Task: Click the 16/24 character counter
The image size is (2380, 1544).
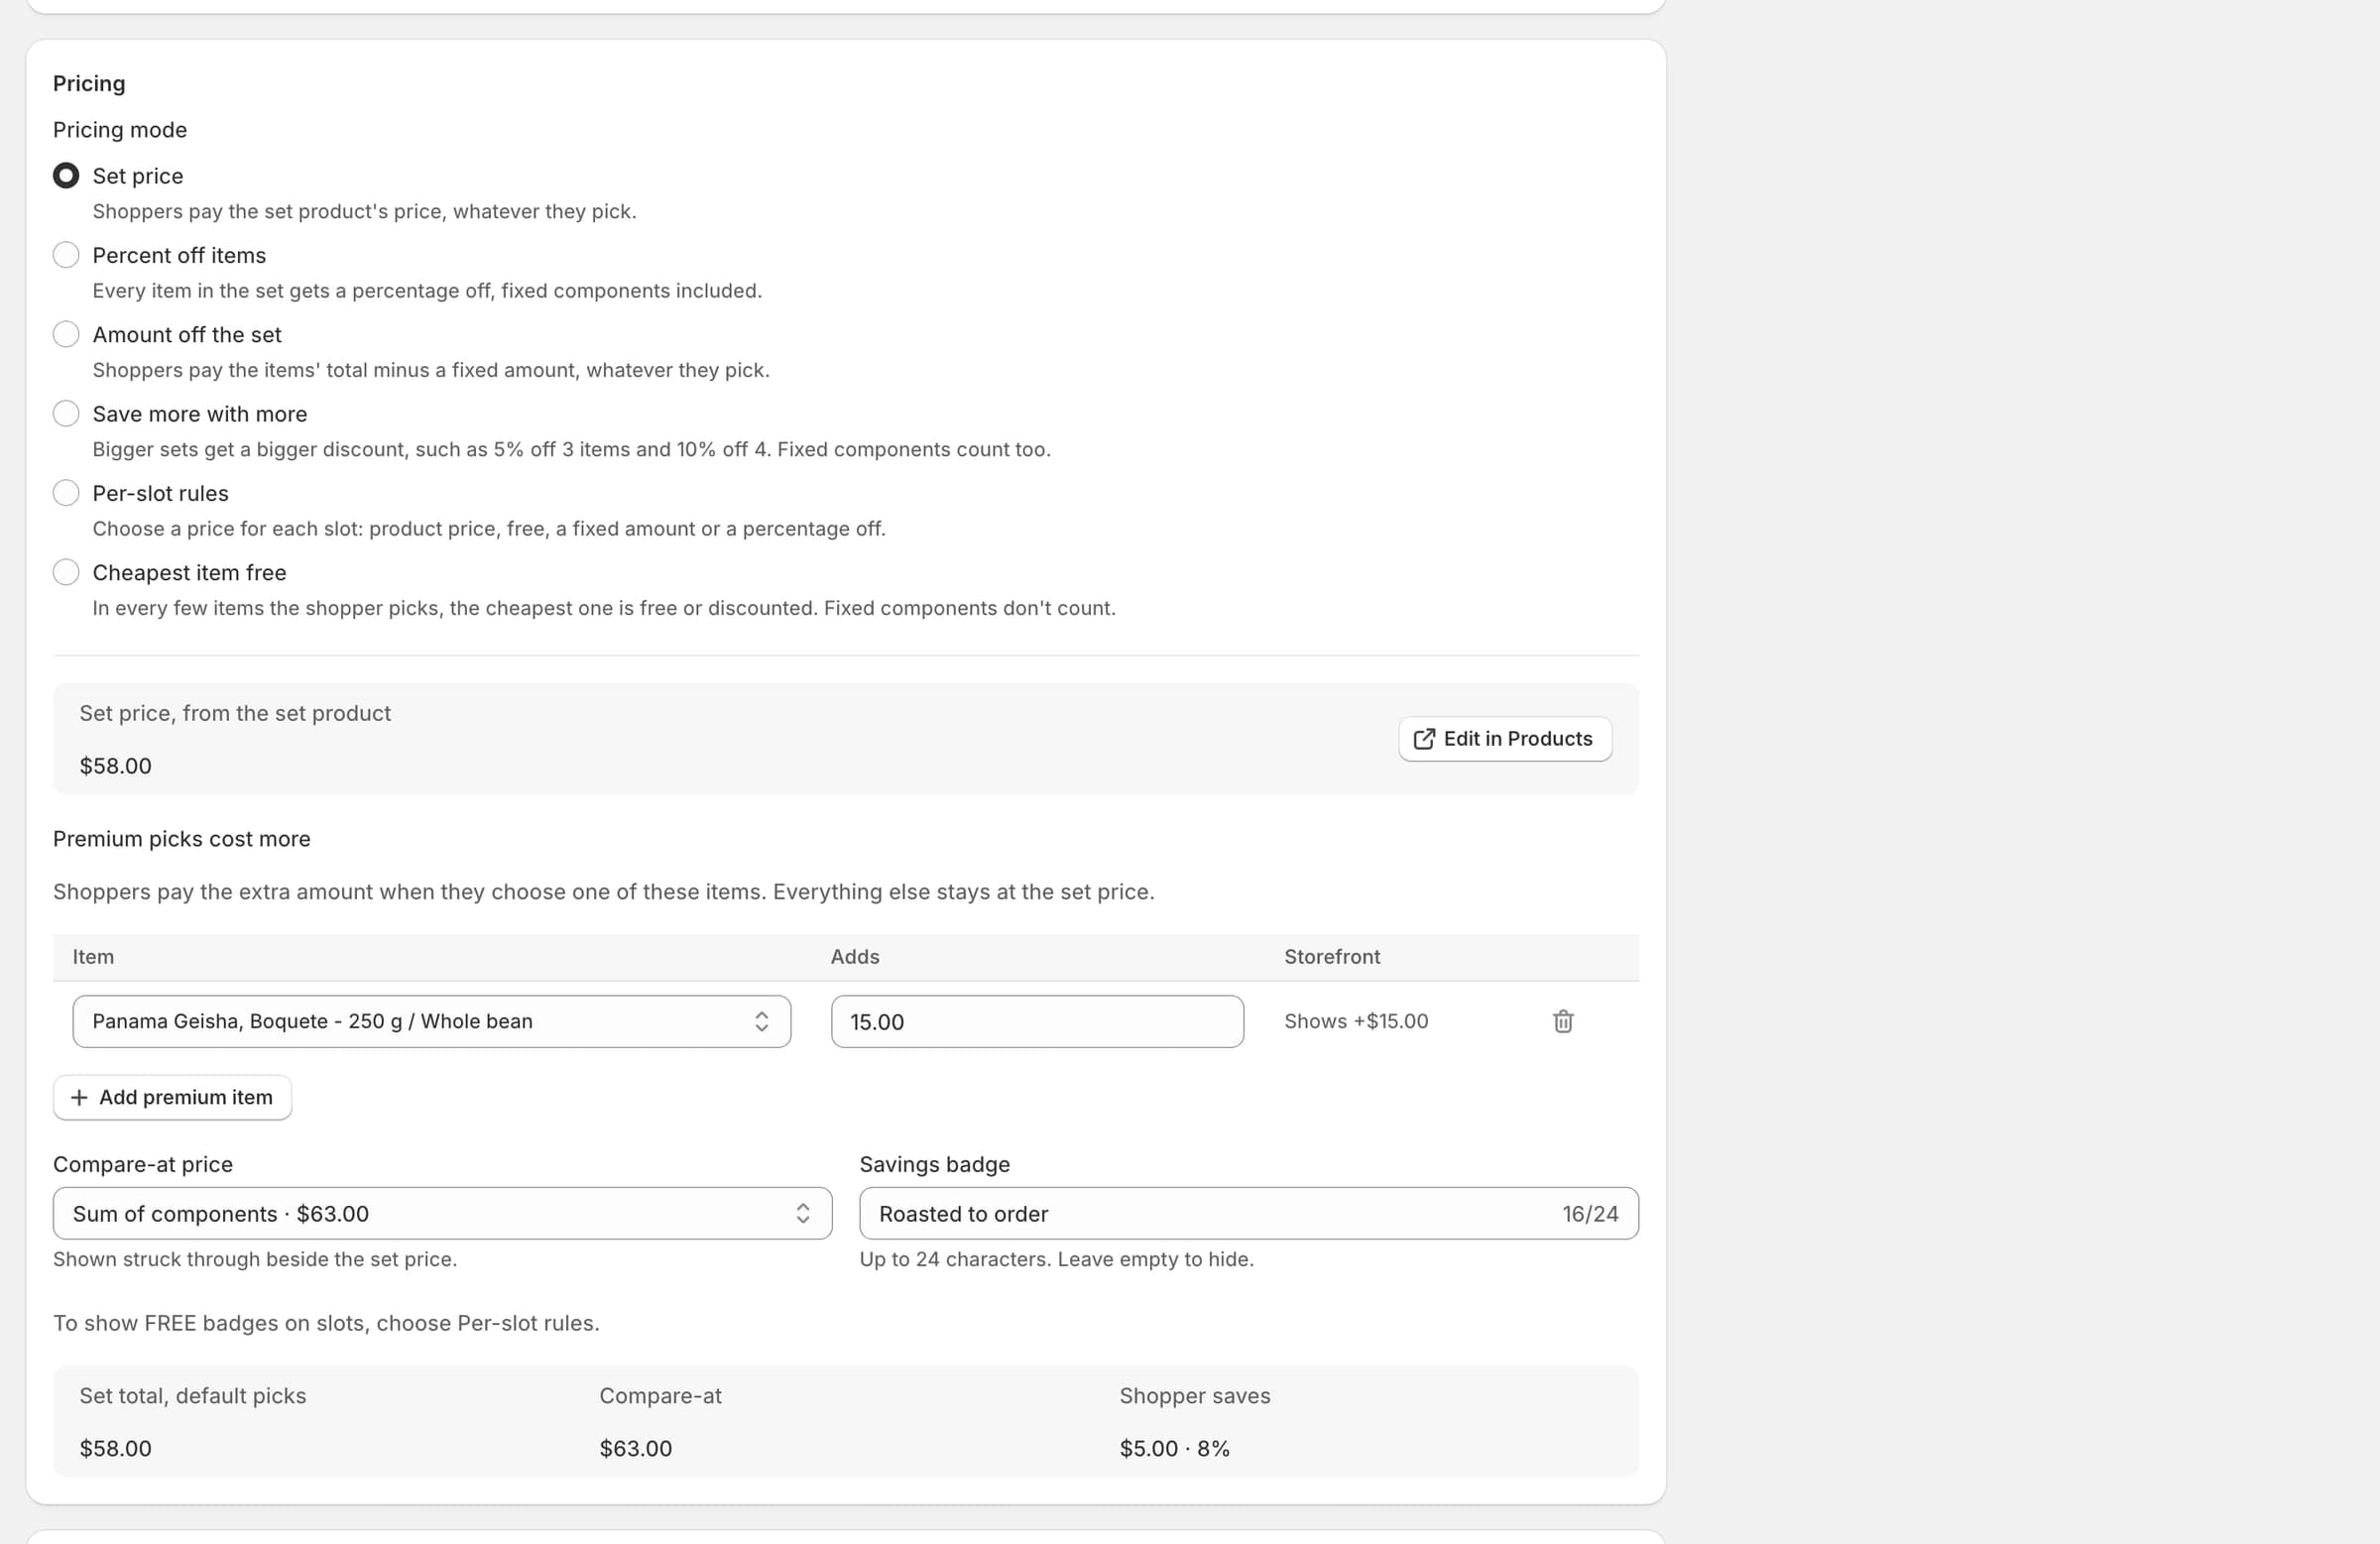Action: (1590, 1213)
